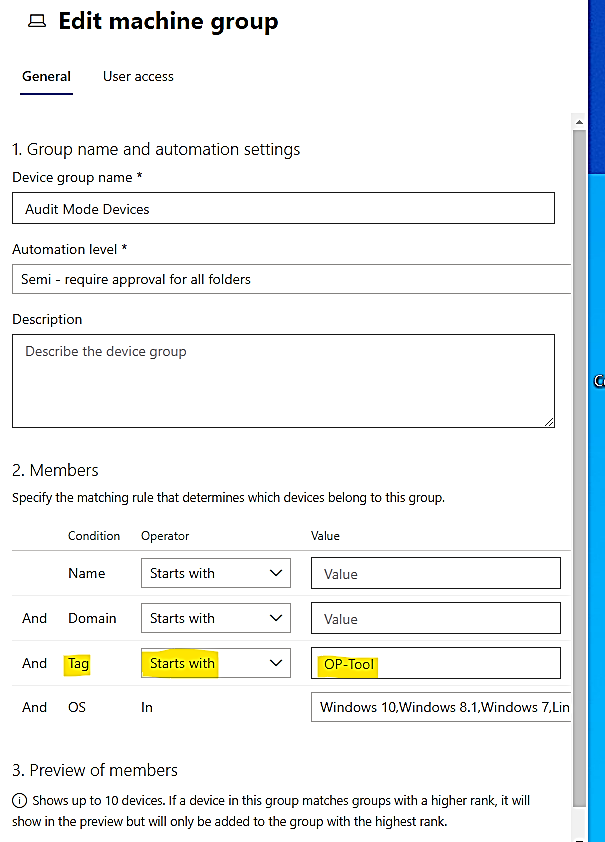Open the Automation level dropdown
This screenshot has width=605, height=842.
(291, 279)
